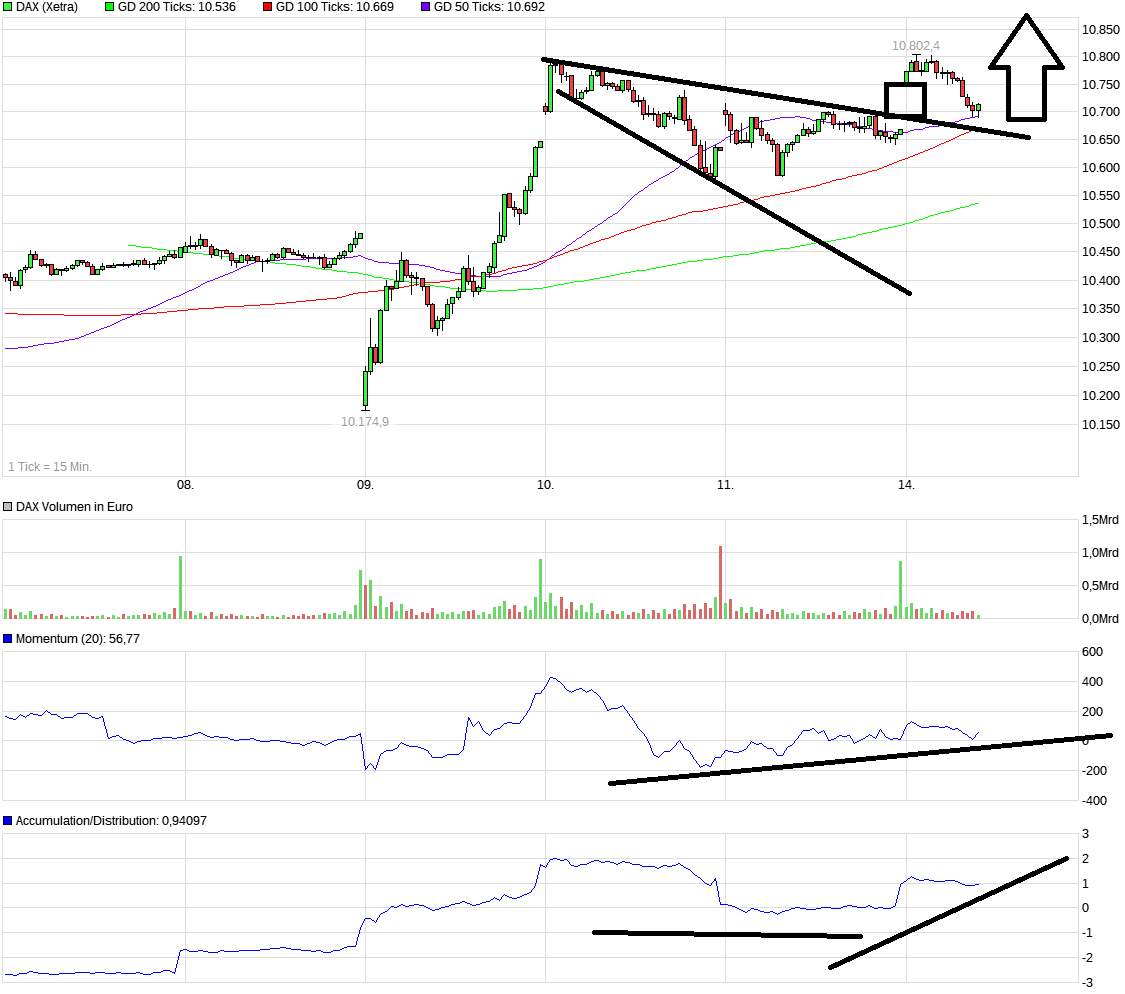Select the 'GD 50 Ticks: 10.692' label
The height and width of the screenshot is (994, 1125).
(x=489, y=7)
